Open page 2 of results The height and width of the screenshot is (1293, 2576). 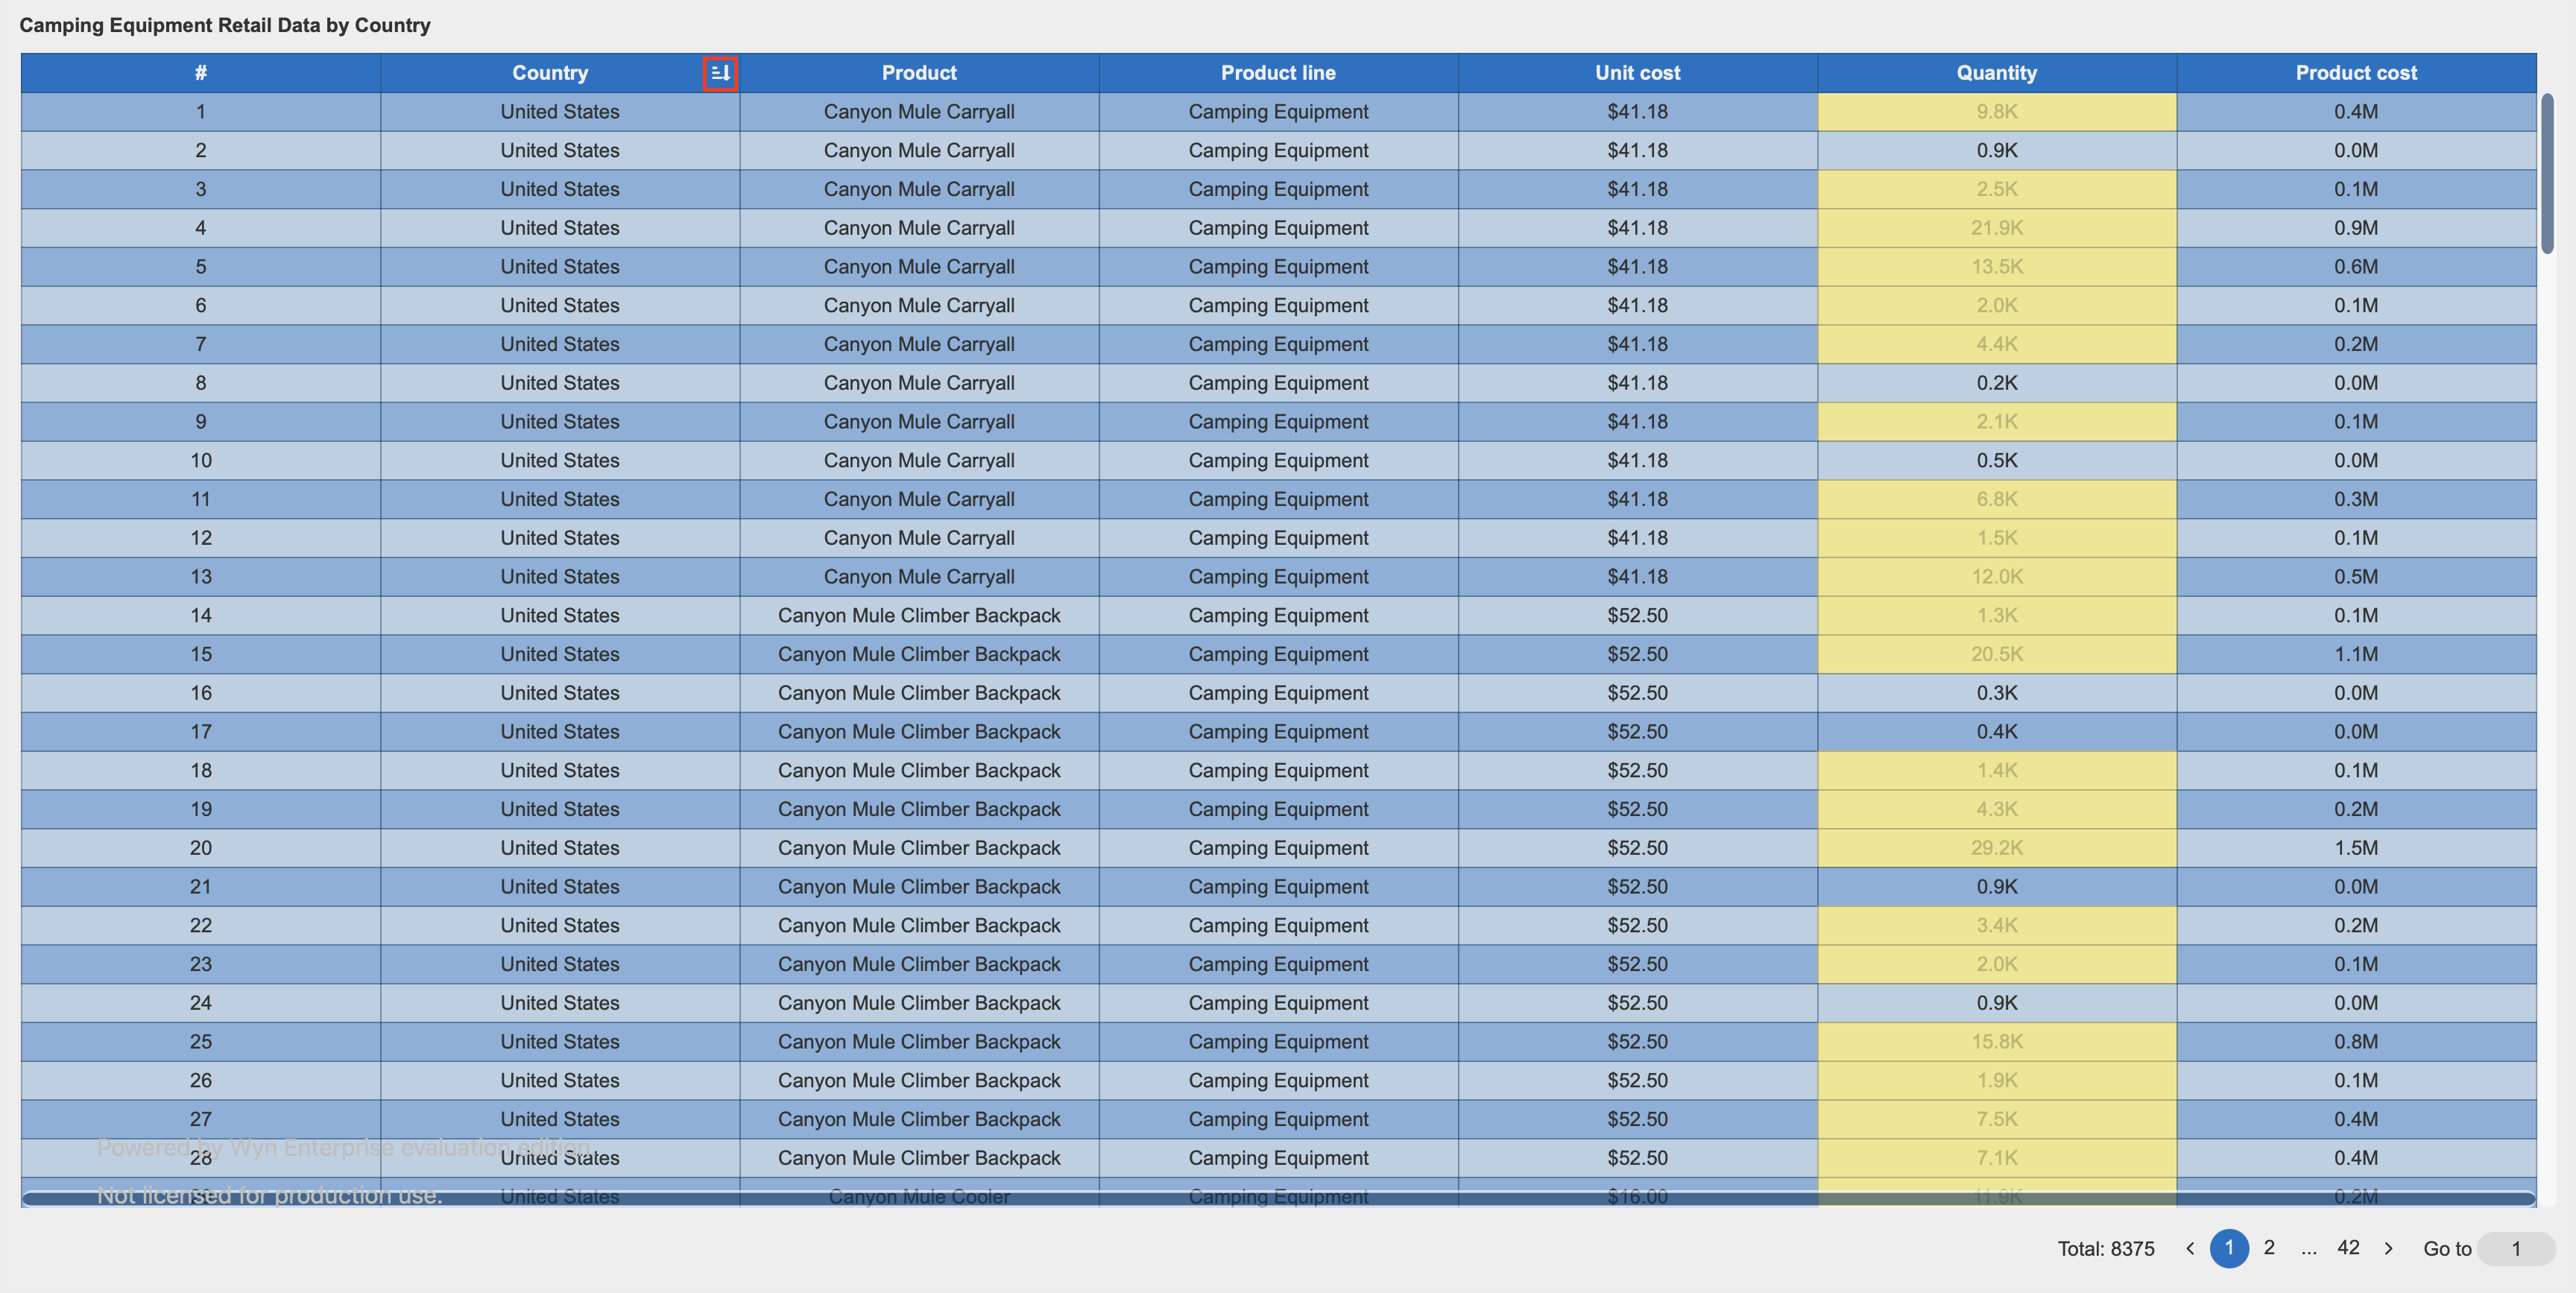pos(2269,1248)
